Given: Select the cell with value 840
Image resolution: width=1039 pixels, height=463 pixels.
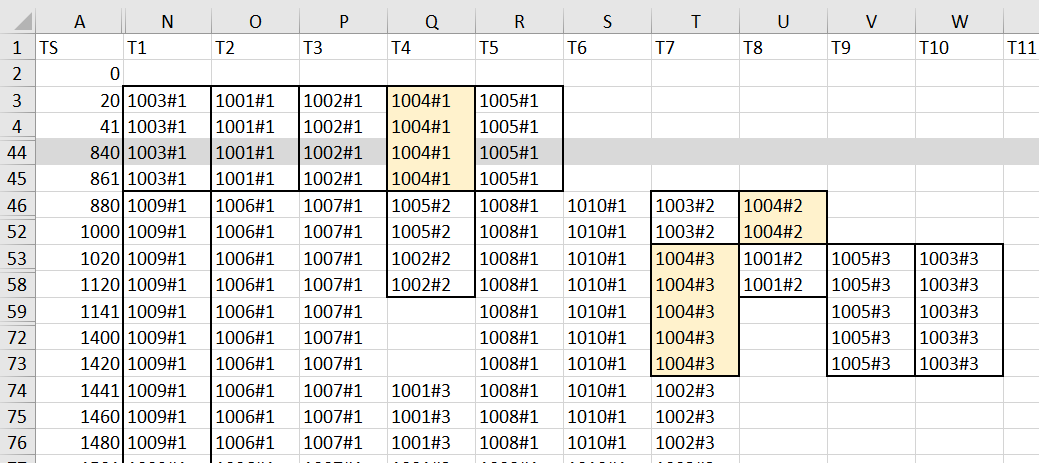Looking at the screenshot, I should click(x=78, y=152).
